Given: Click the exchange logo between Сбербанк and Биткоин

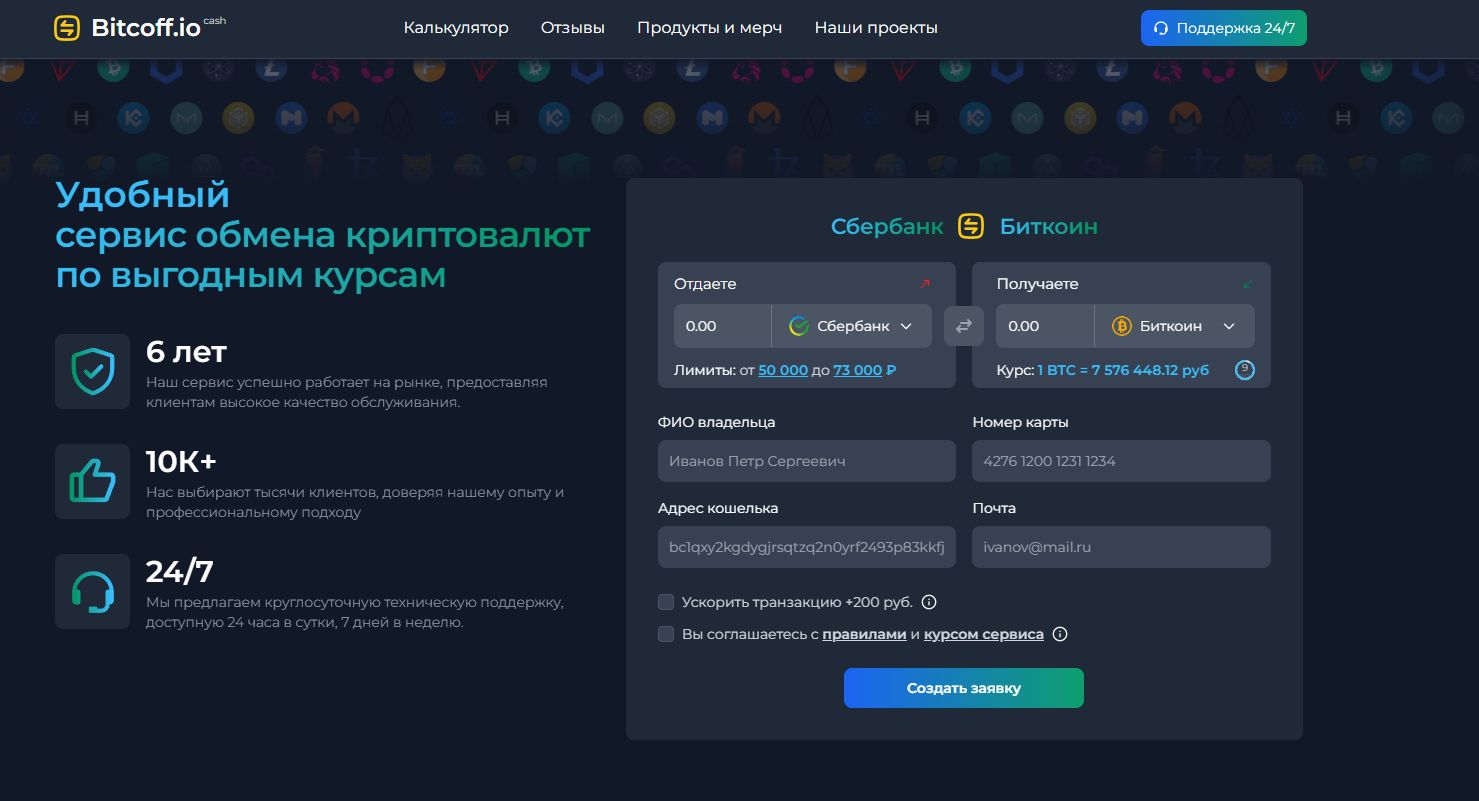Looking at the screenshot, I should [x=971, y=226].
